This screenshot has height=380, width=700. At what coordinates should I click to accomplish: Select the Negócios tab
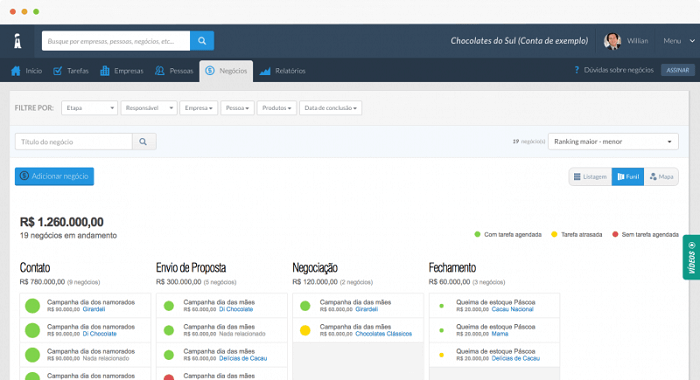(x=226, y=71)
